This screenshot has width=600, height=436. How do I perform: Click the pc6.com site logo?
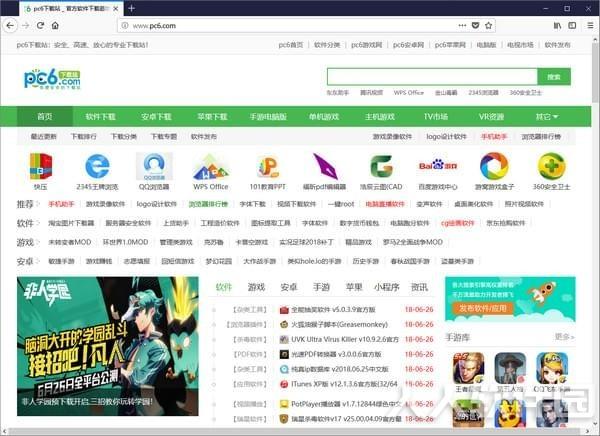[52, 79]
